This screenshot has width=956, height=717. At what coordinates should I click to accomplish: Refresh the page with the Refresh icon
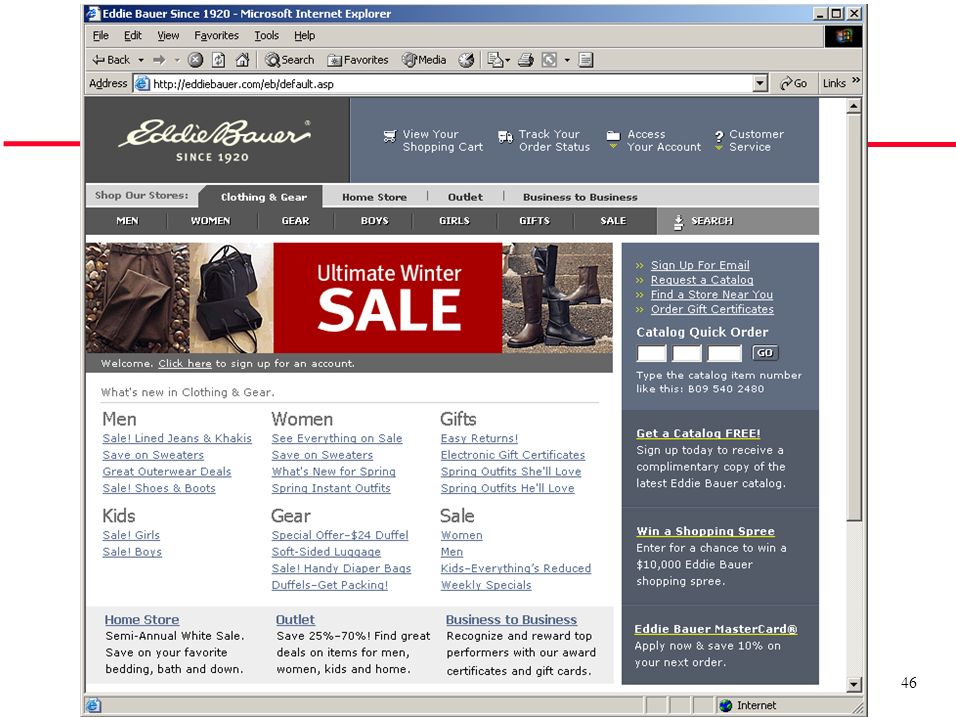coord(218,60)
